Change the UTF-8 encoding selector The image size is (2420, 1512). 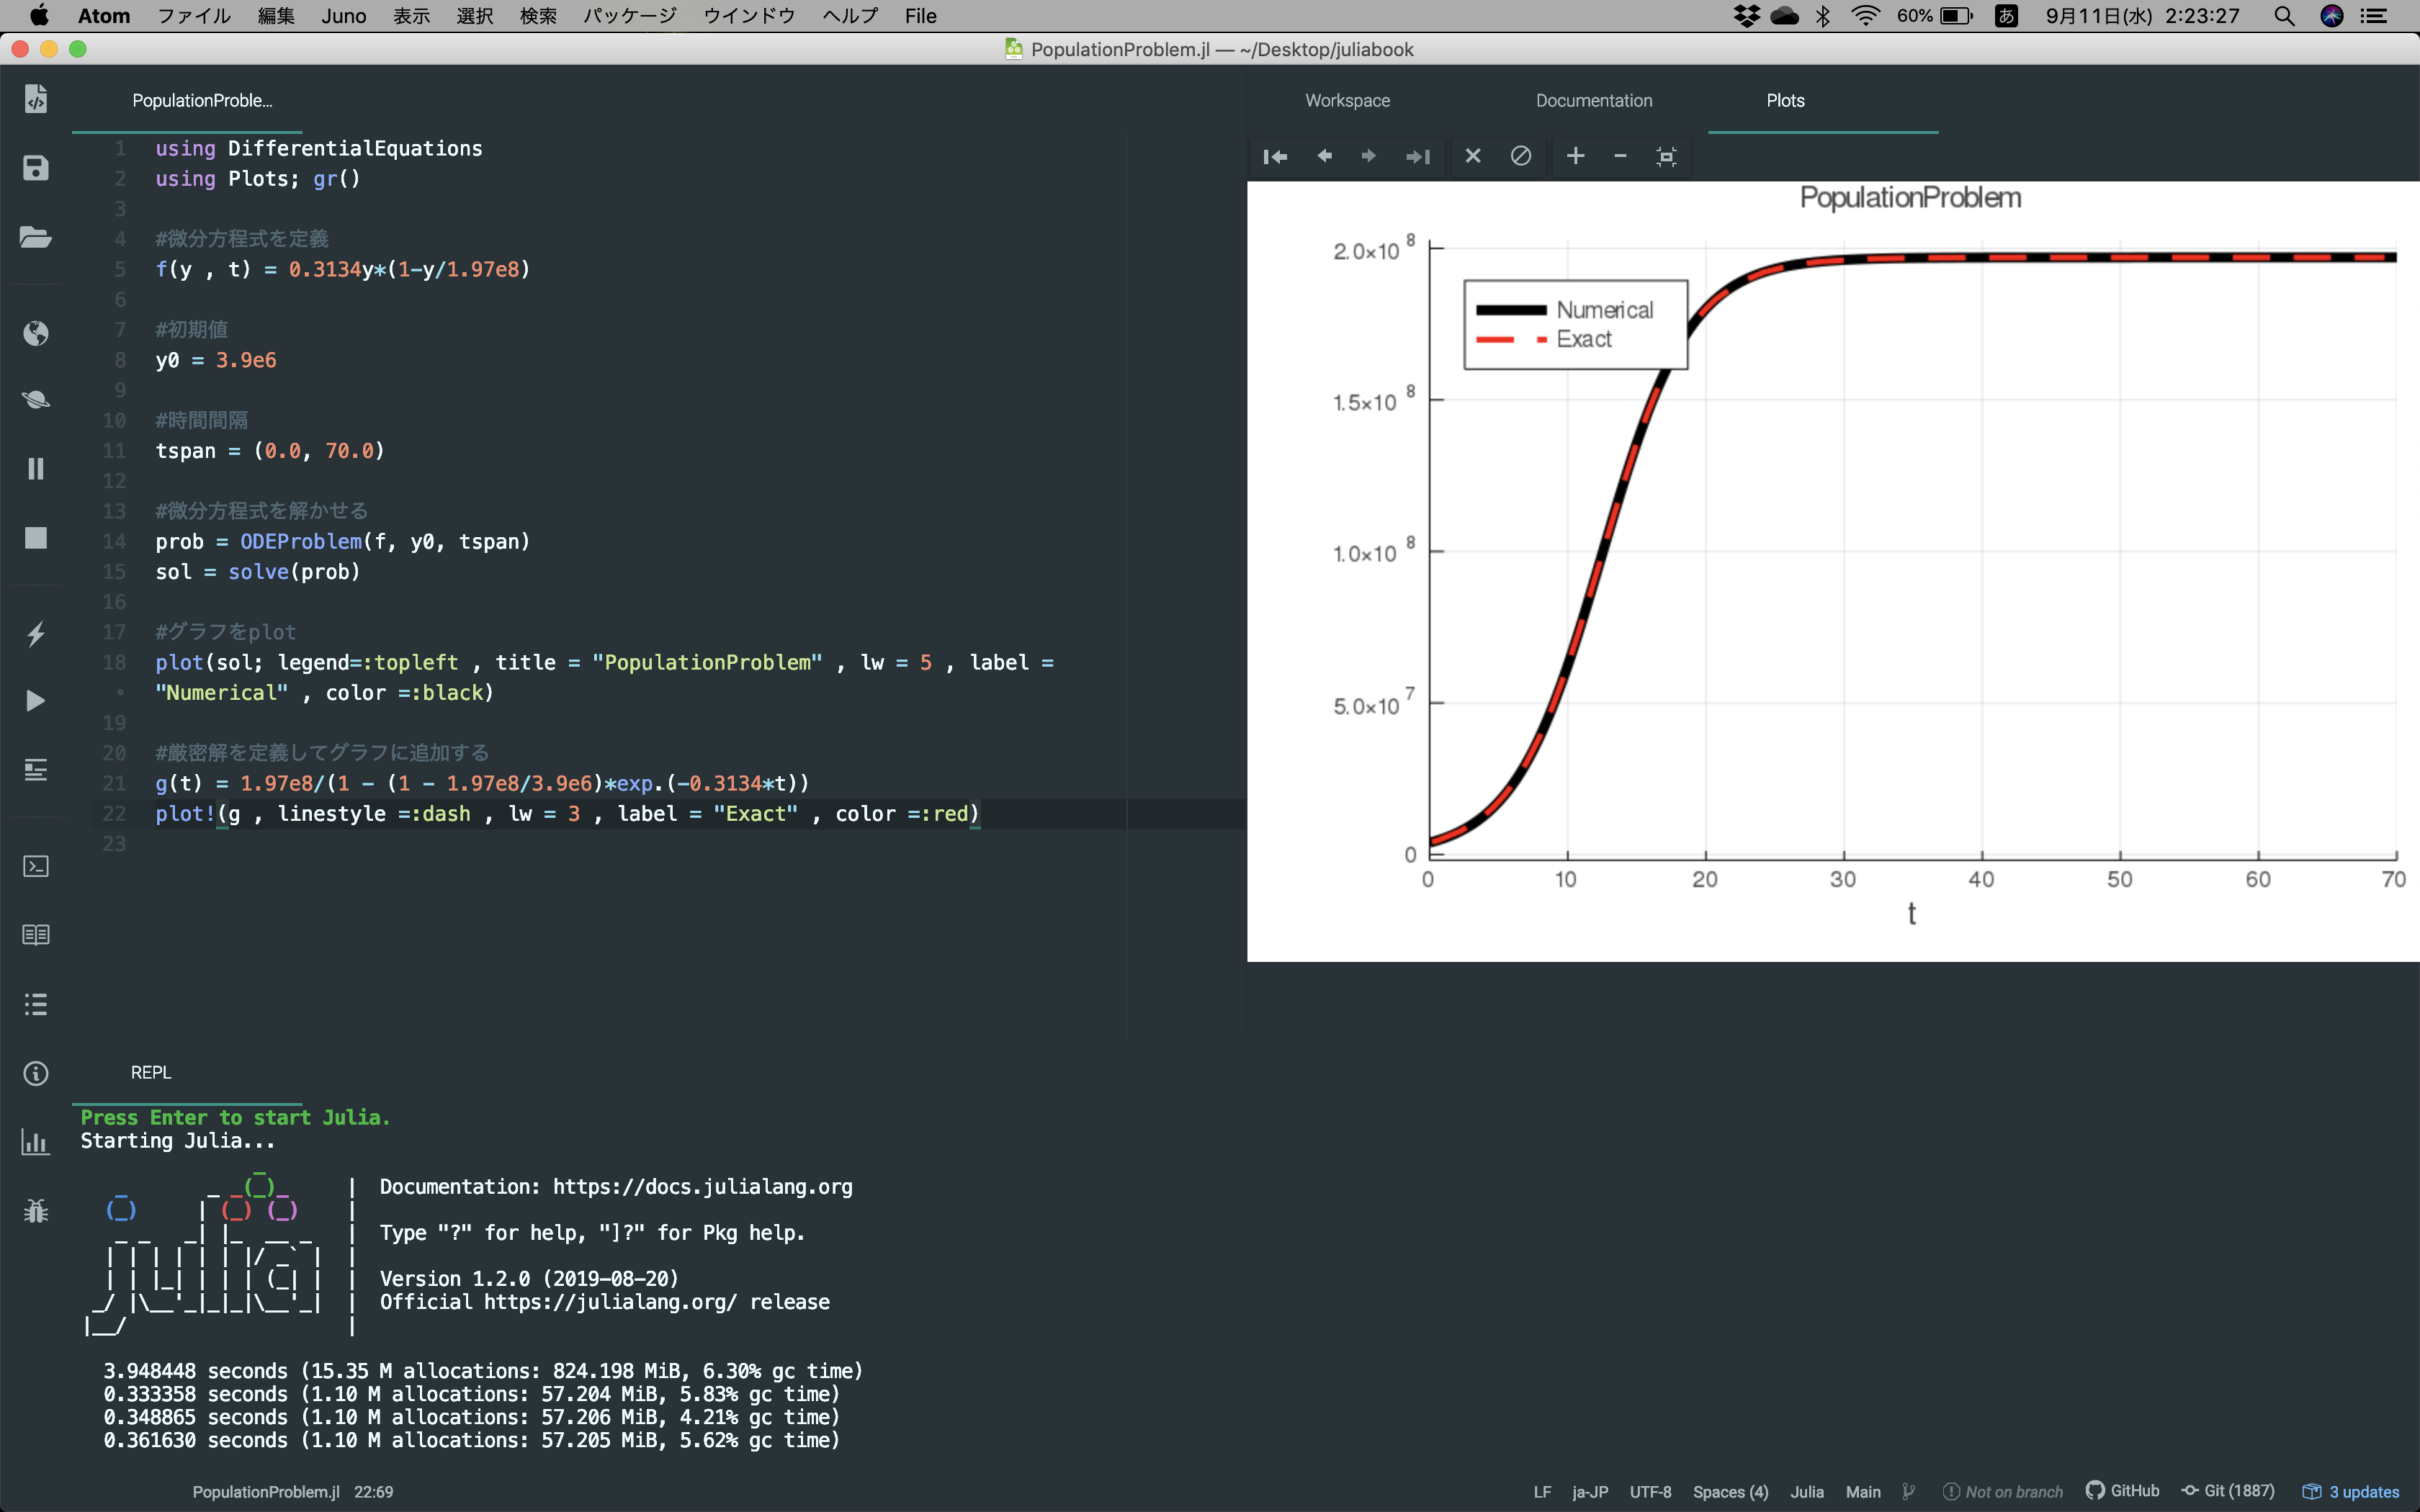tap(1650, 1491)
